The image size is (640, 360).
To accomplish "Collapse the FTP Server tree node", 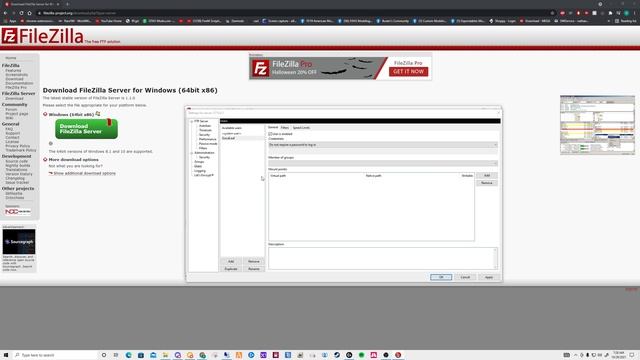I will tap(191, 121).
